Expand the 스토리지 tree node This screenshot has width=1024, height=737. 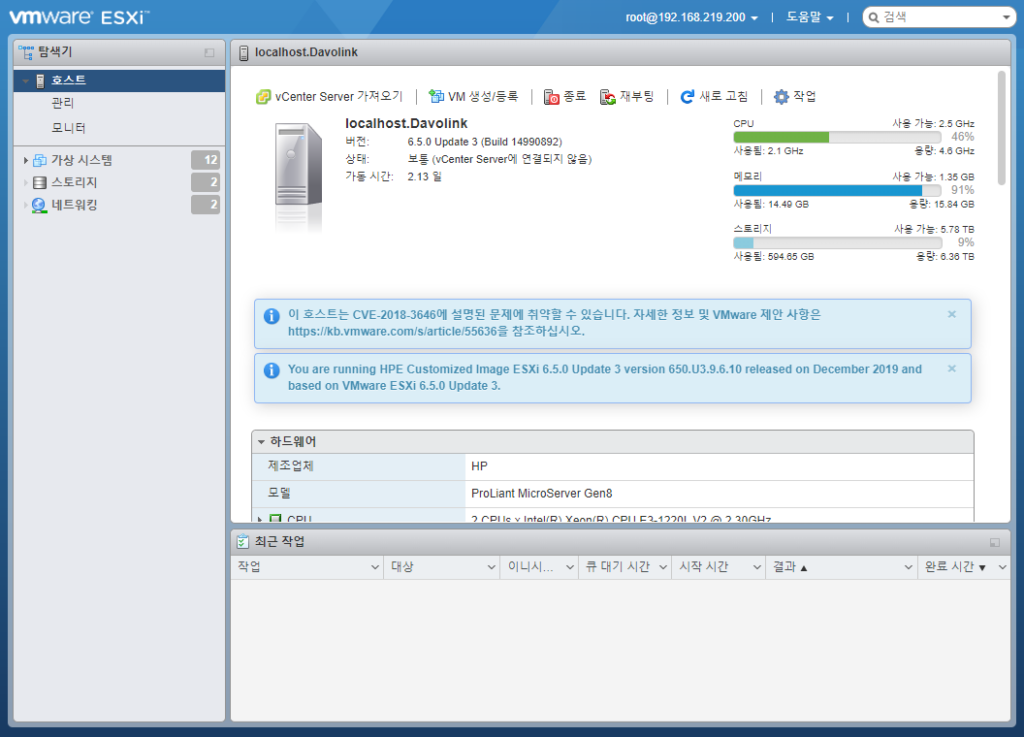[x=25, y=182]
